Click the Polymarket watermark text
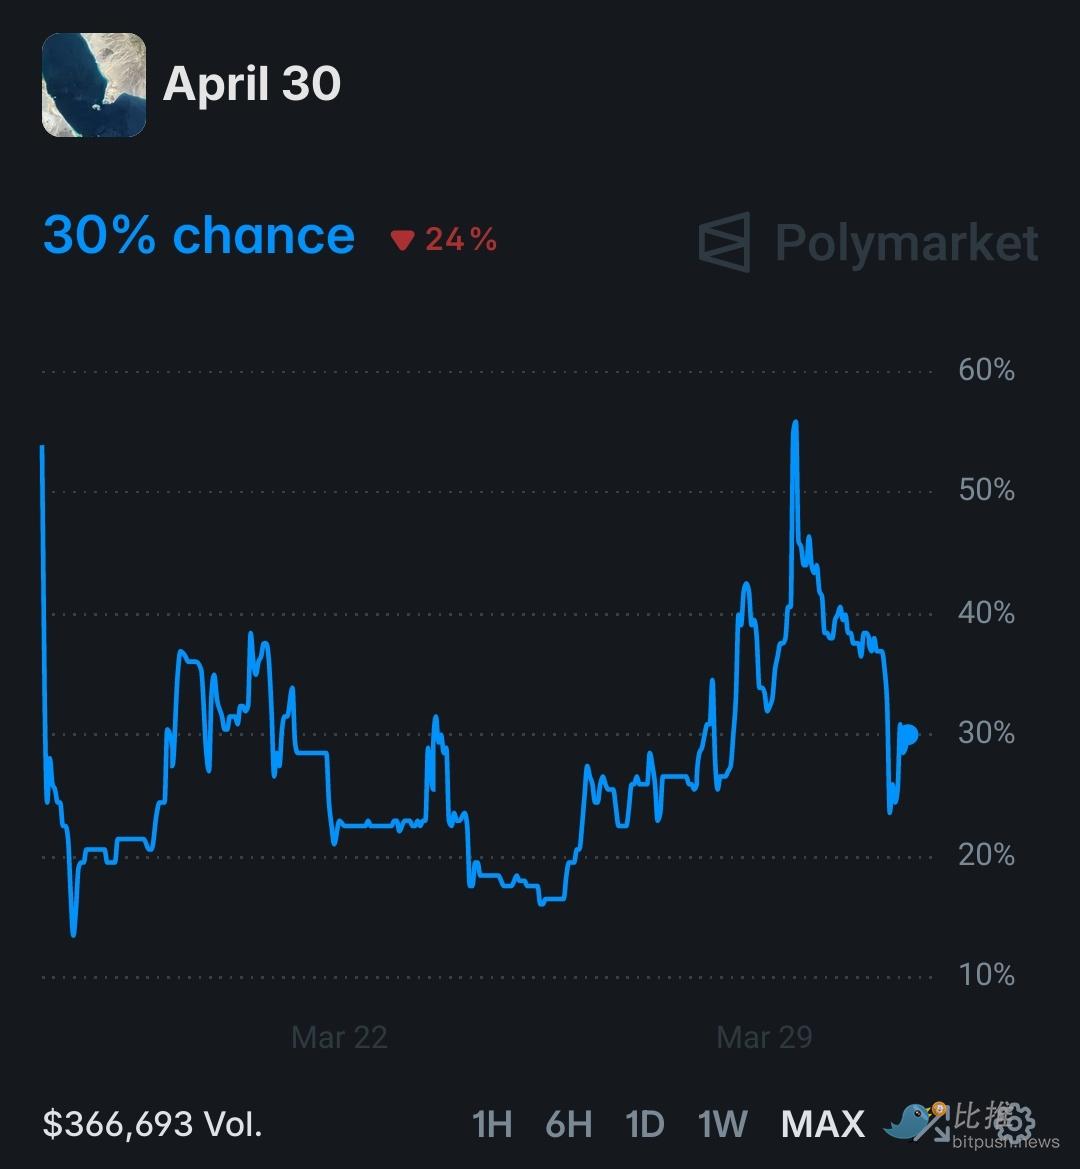 tap(906, 243)
